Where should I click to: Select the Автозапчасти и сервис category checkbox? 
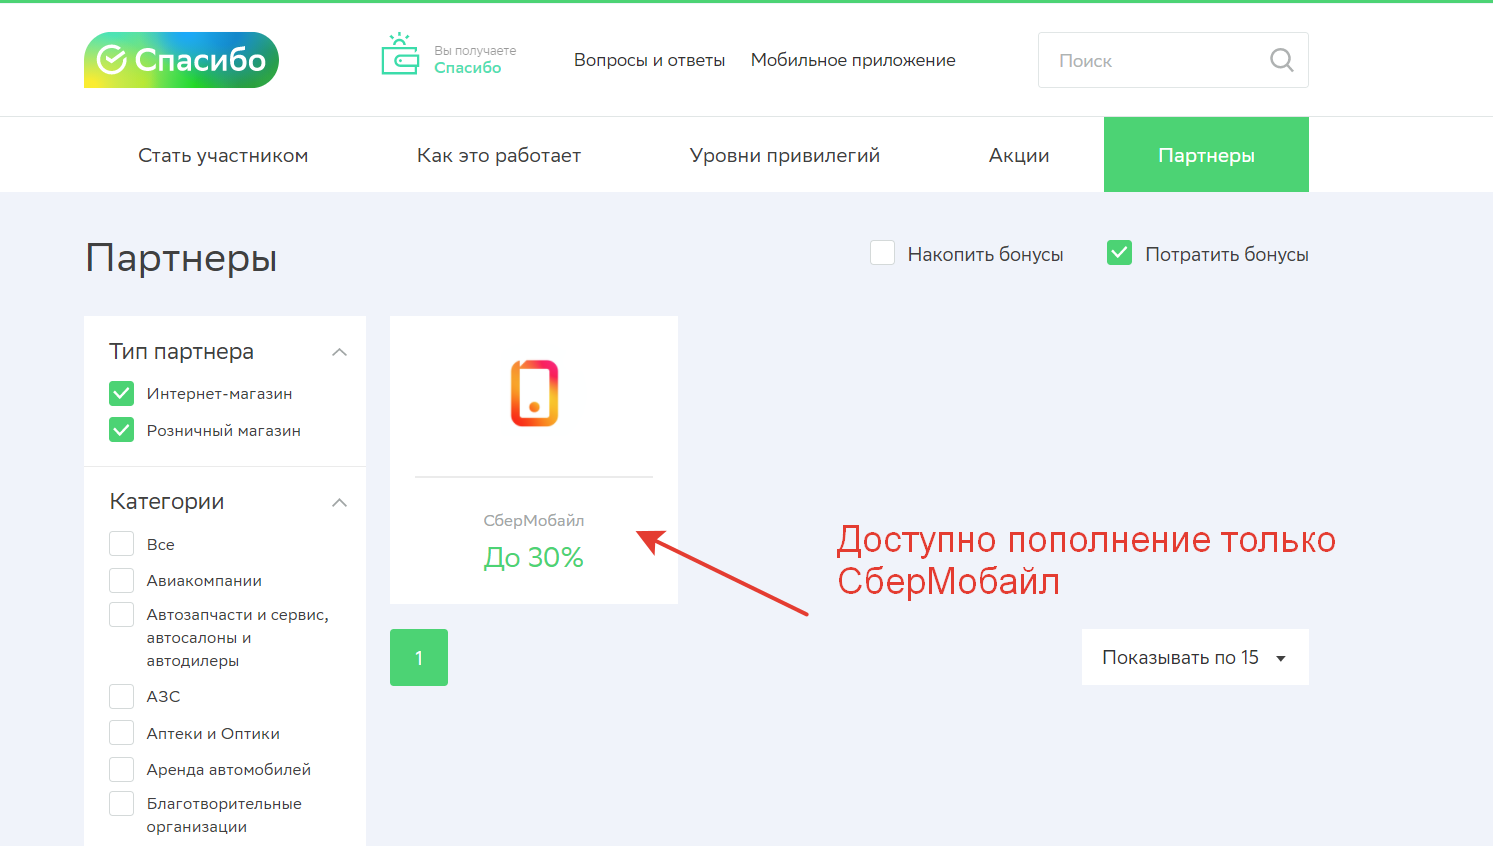[121, 614]
